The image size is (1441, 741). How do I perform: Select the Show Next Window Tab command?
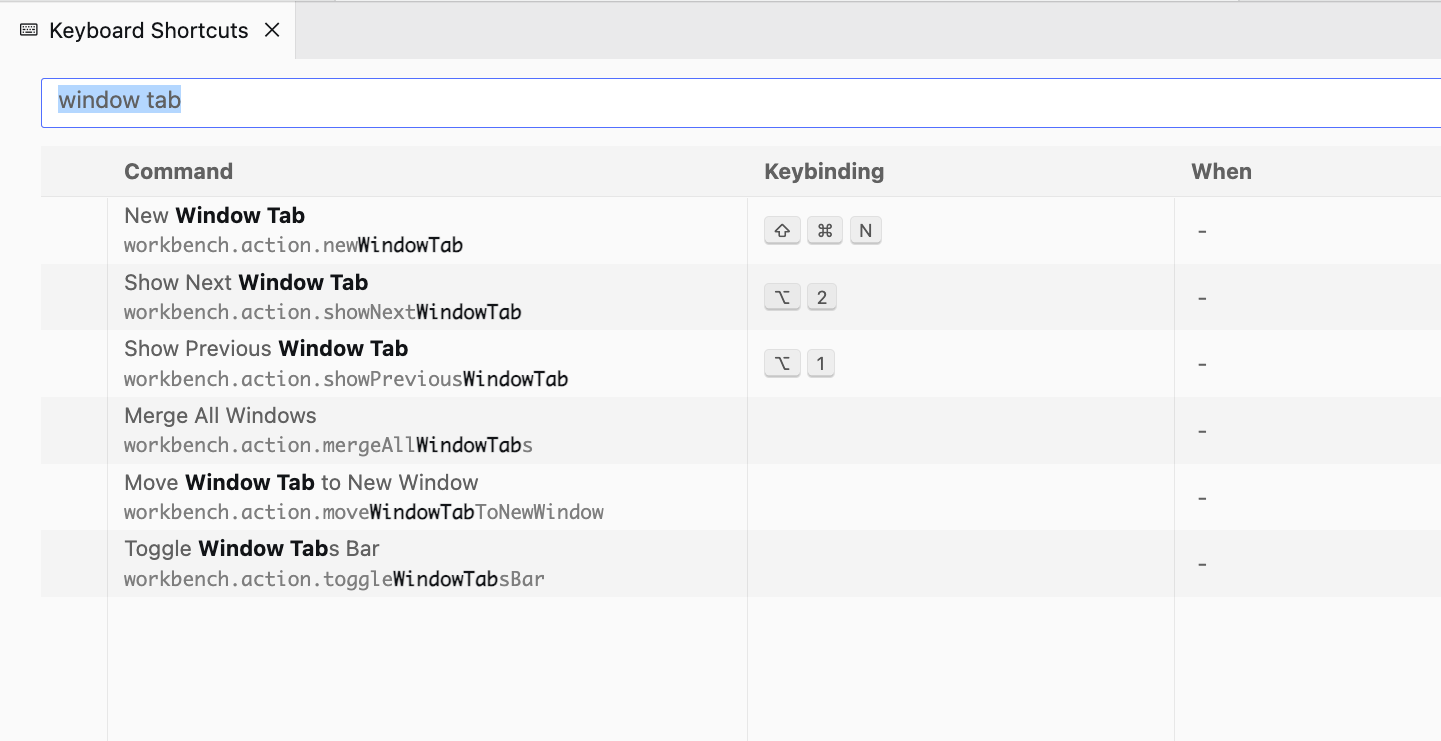click(x=246, y=283)
